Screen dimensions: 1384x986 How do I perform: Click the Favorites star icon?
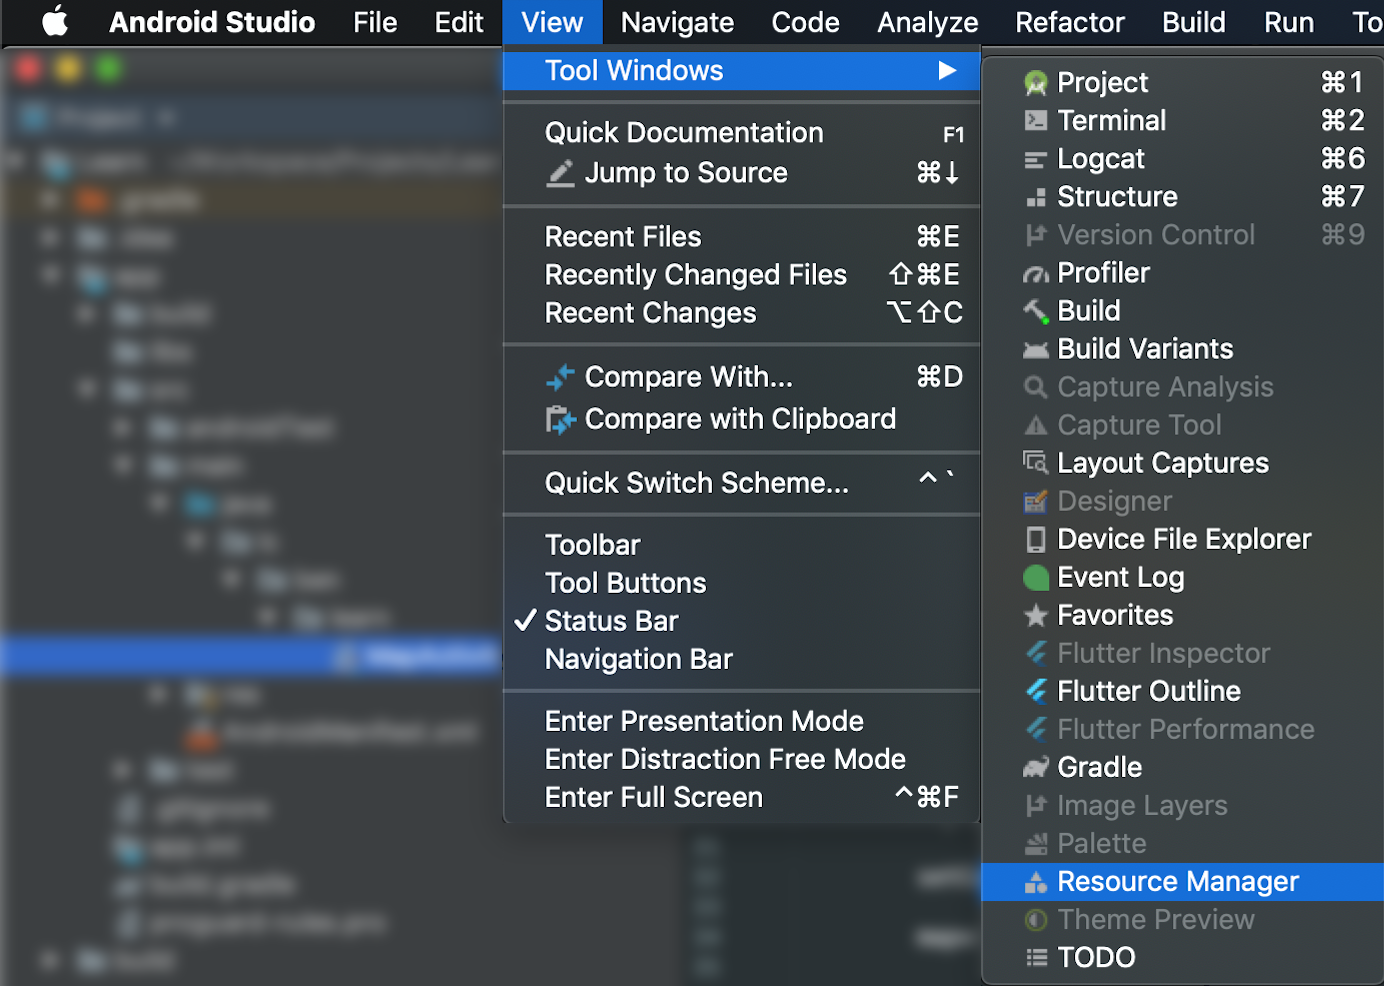point(1036,616)
